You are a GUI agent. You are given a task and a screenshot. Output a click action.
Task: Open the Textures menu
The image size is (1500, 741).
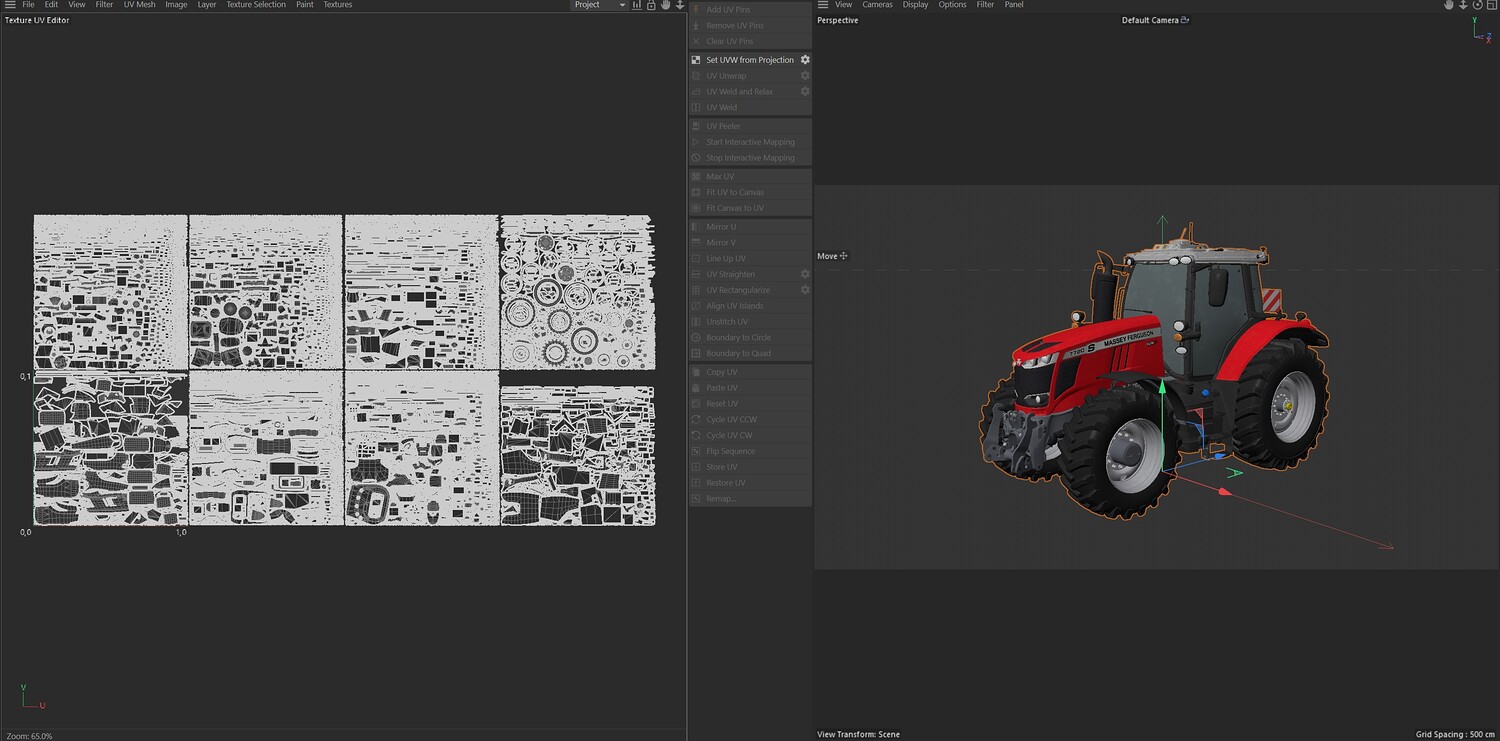(338, 5)
